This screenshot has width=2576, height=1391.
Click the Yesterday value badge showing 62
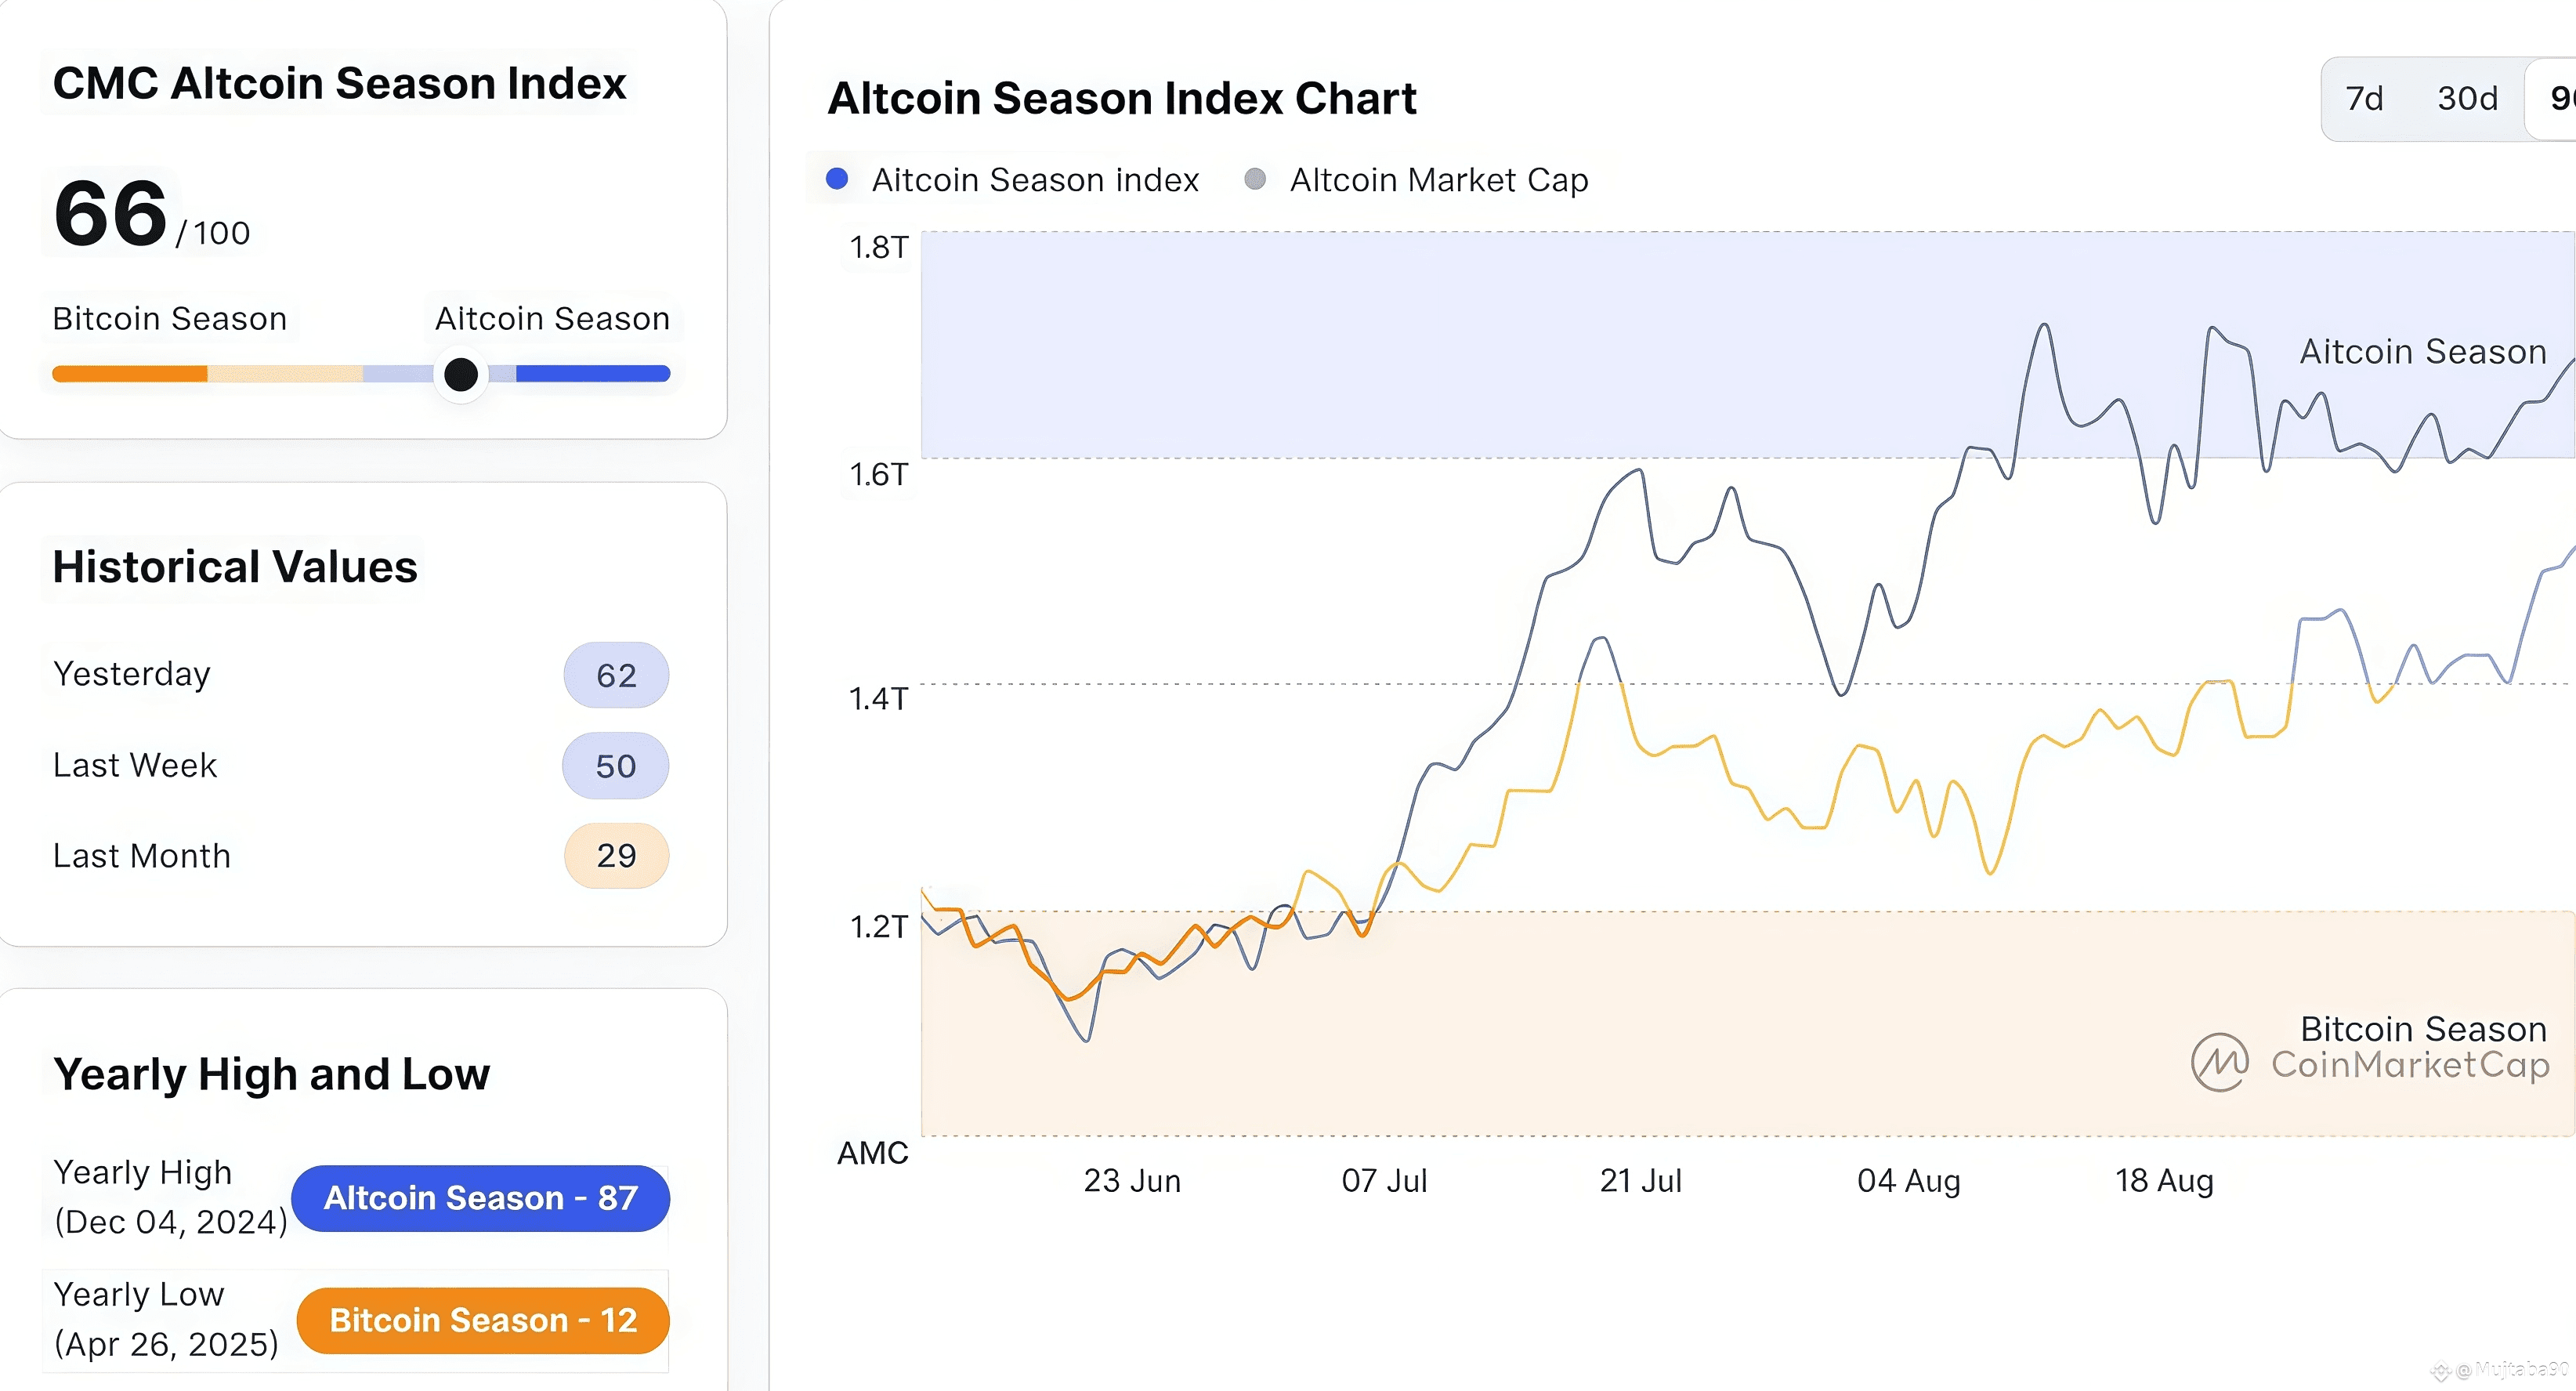click(x=616, y=675)
